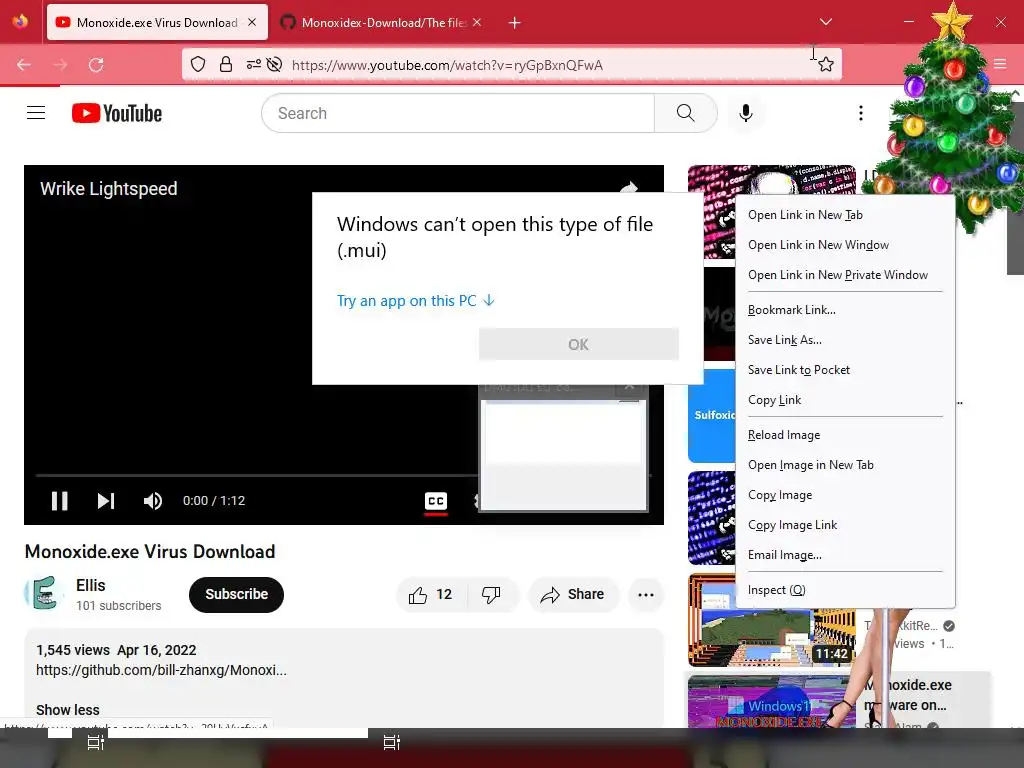The height and width of the screenshot is (768, 1024).
Task: Seek using the video progress bar
Action: pos(257,475)
